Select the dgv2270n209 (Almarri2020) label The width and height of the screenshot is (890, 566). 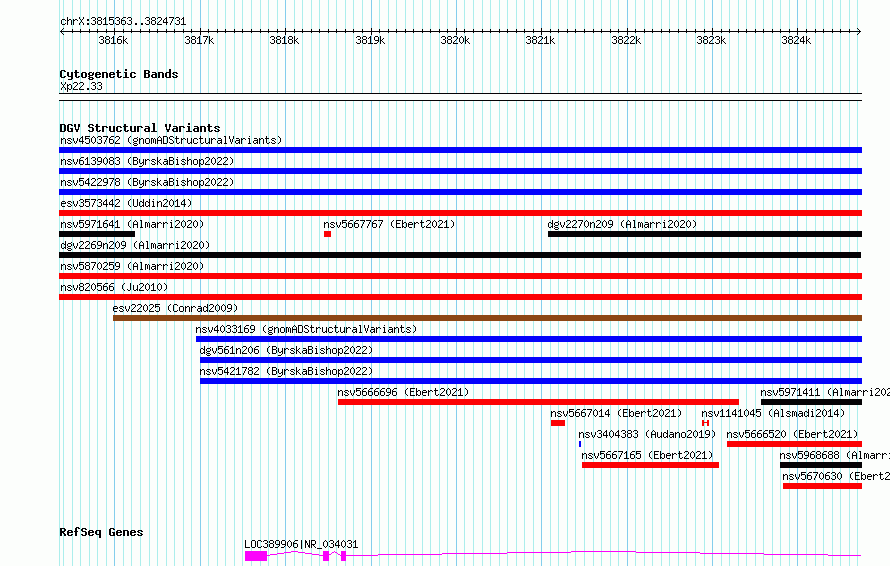coord(622,224)
